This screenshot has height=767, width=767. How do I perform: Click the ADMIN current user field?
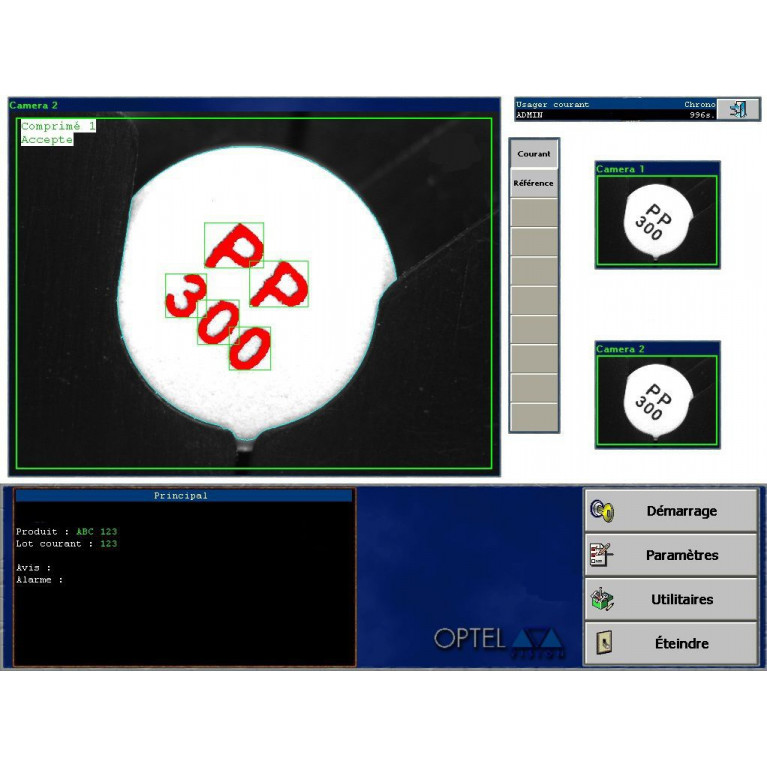pos(530,115)
